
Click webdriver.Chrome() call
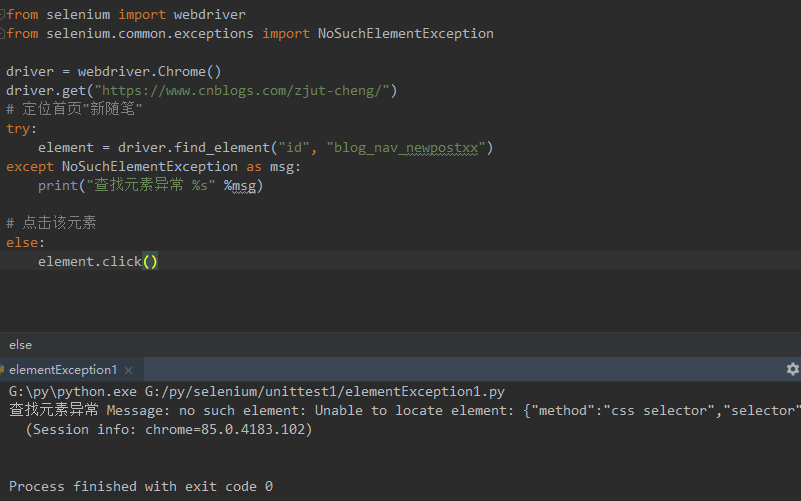149,71
